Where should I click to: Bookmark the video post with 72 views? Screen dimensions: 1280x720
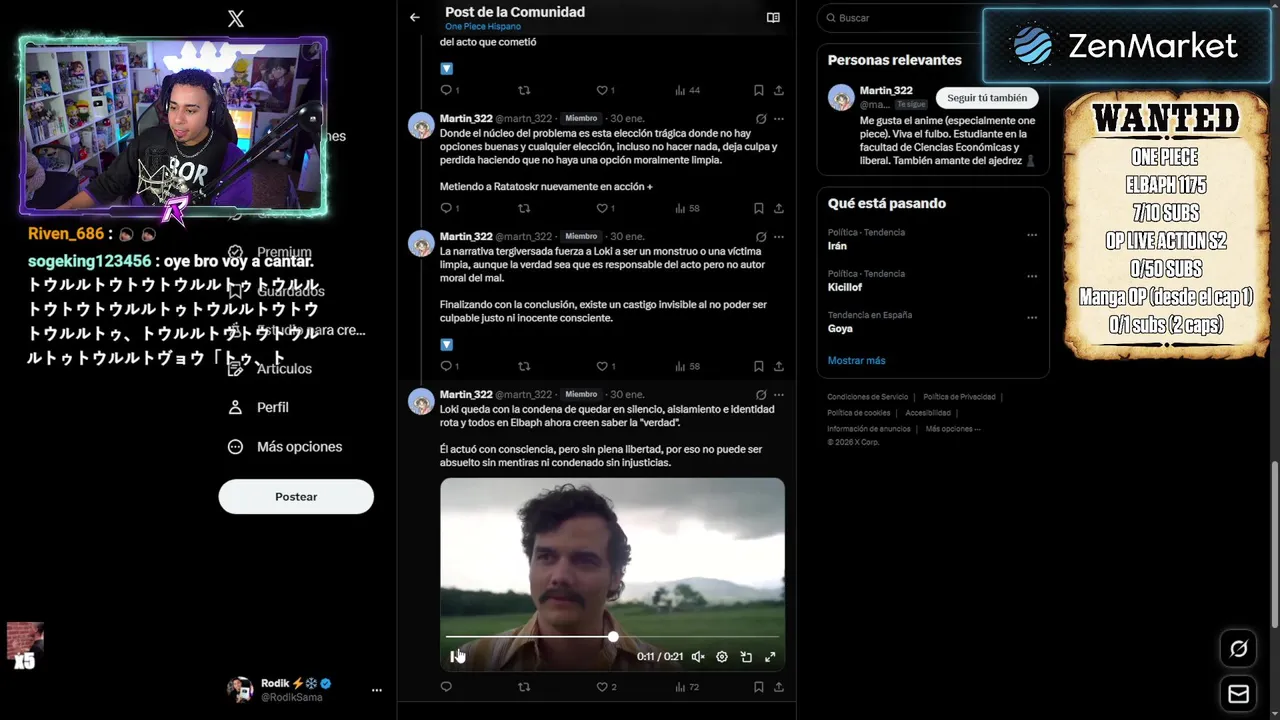[x=758, y=687]
